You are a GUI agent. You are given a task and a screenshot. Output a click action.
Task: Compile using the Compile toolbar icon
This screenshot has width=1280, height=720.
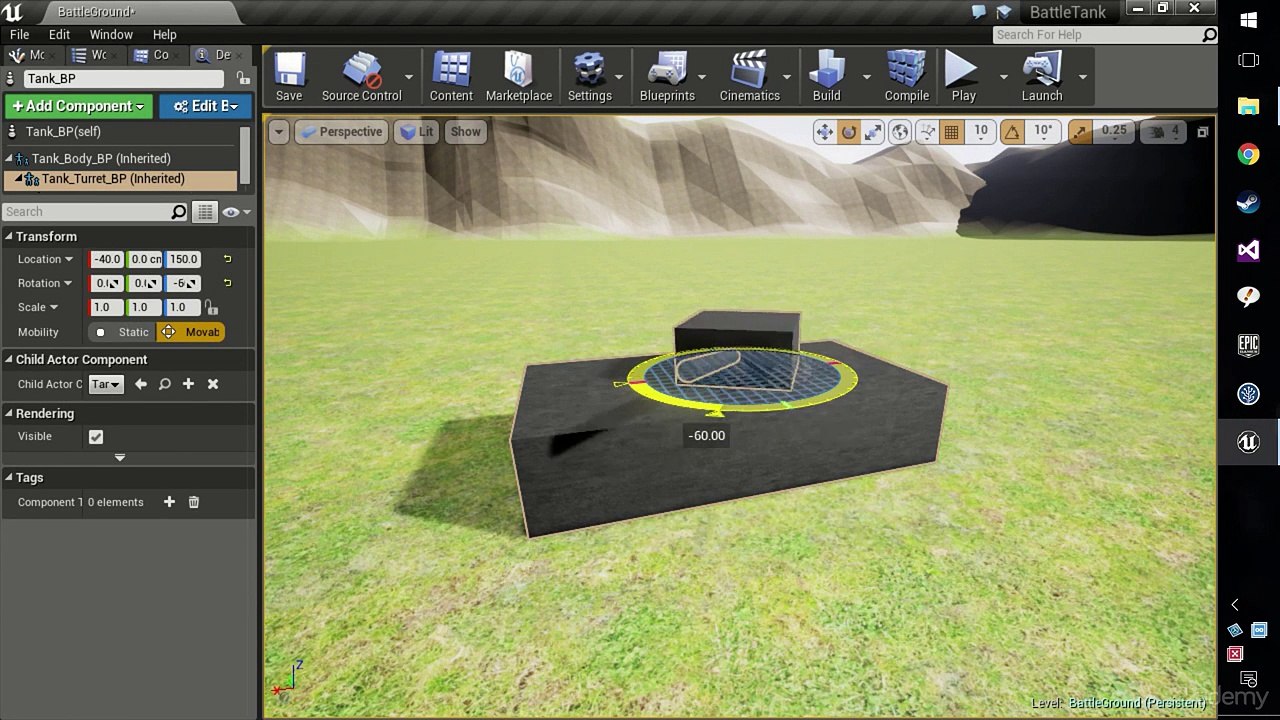point(906,77)
